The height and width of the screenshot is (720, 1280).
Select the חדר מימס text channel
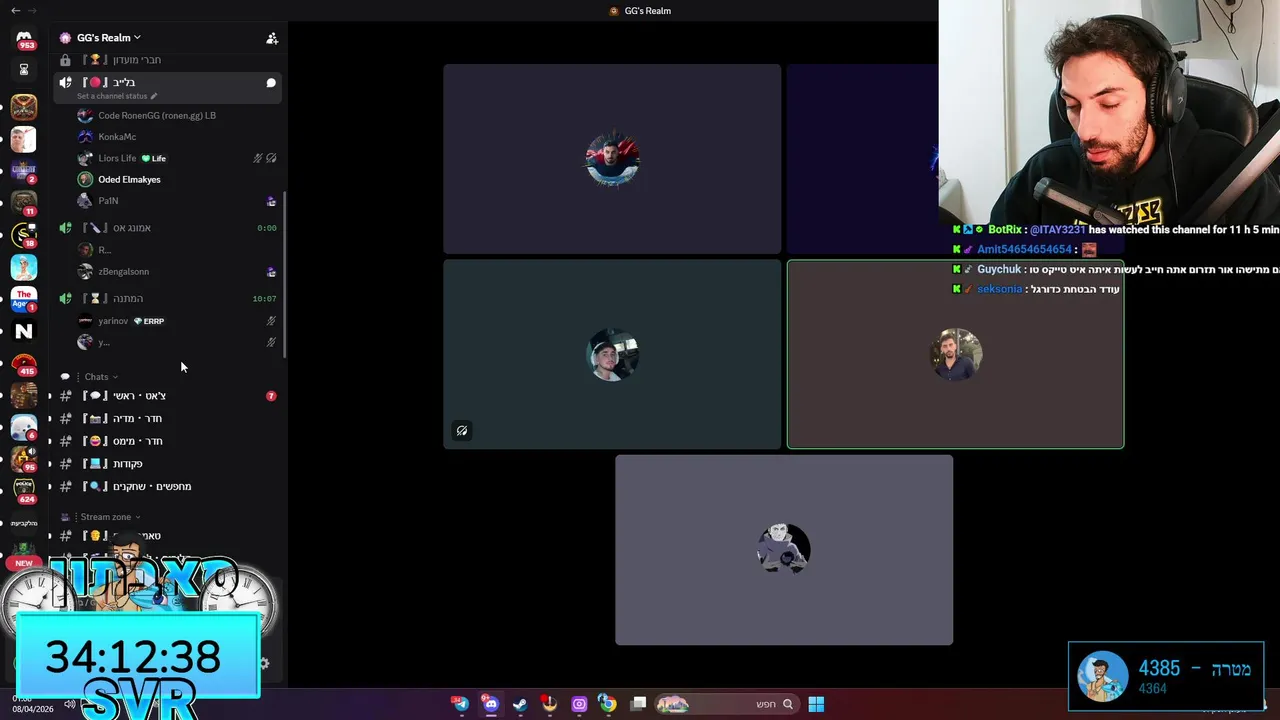tap(168, 441)
